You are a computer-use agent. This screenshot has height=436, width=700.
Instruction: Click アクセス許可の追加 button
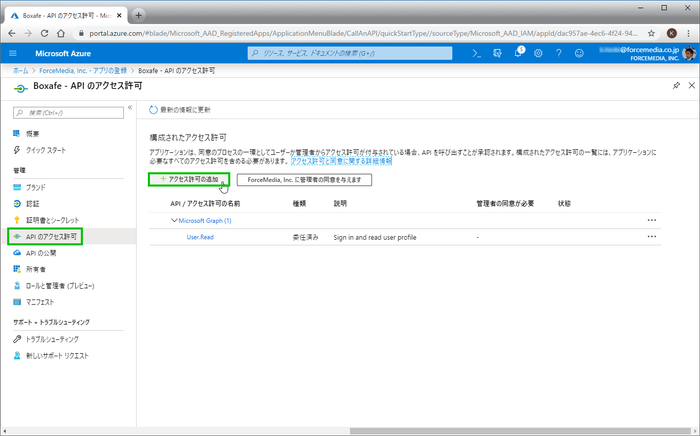(189, 179)
